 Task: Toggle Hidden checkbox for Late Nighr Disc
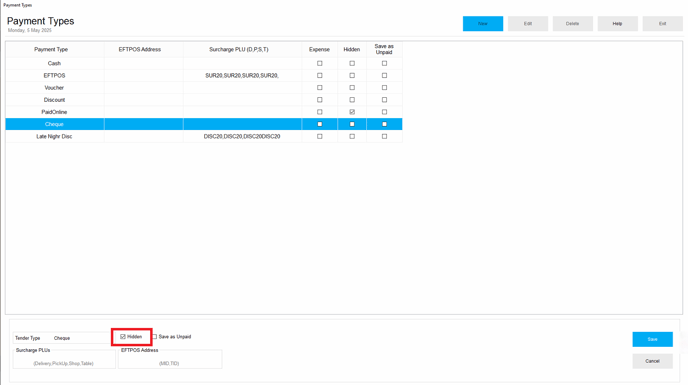(352, 137)
